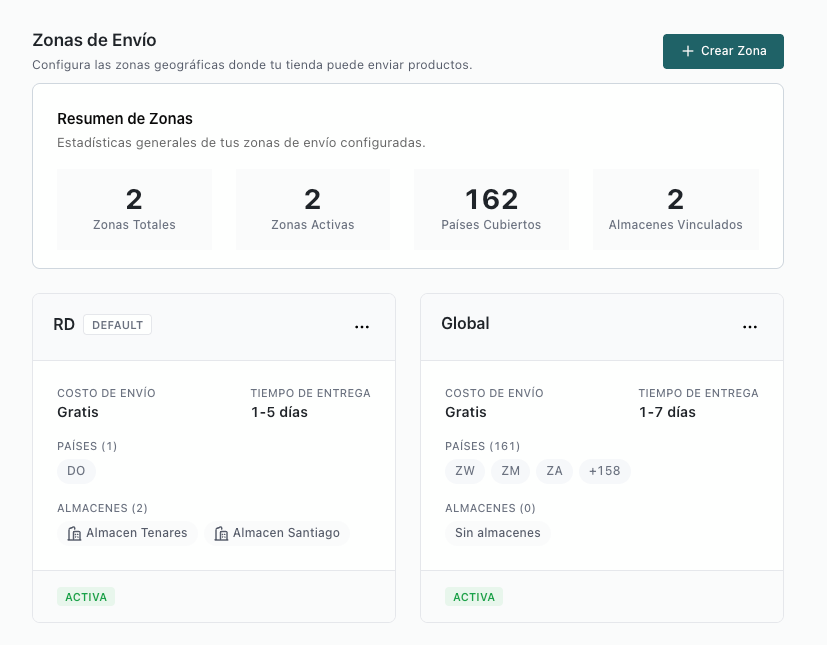Click the ZM country badge

[511, 471]
